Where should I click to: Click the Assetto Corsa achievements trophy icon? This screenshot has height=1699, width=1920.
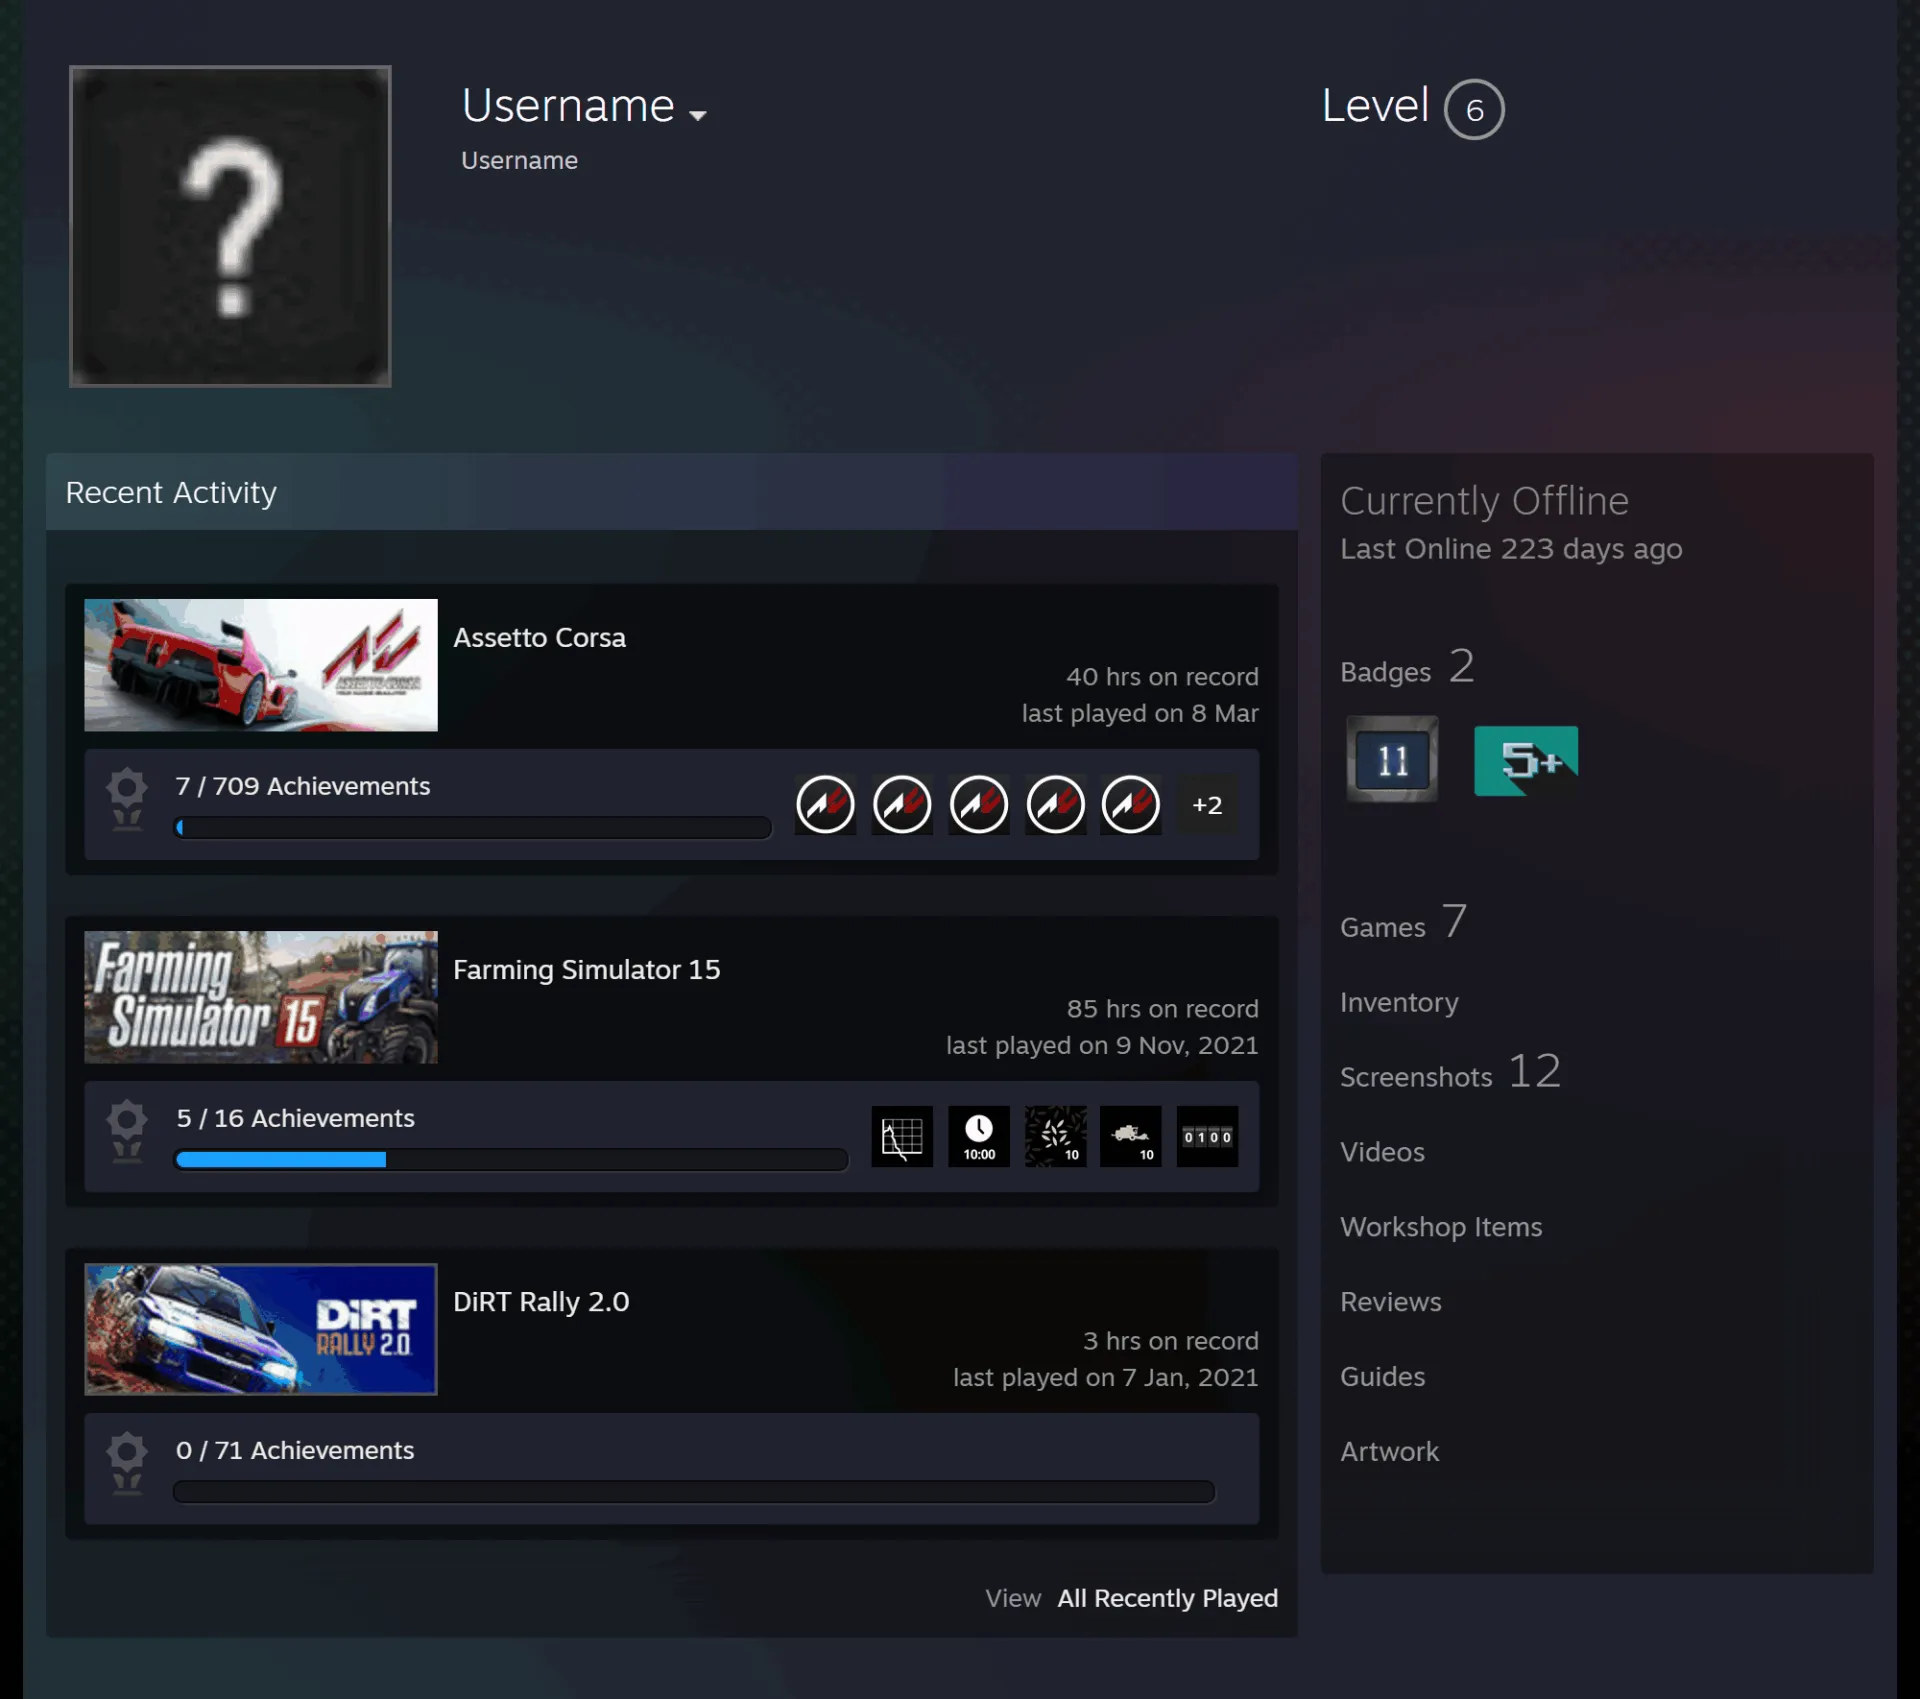click(127, 799)
